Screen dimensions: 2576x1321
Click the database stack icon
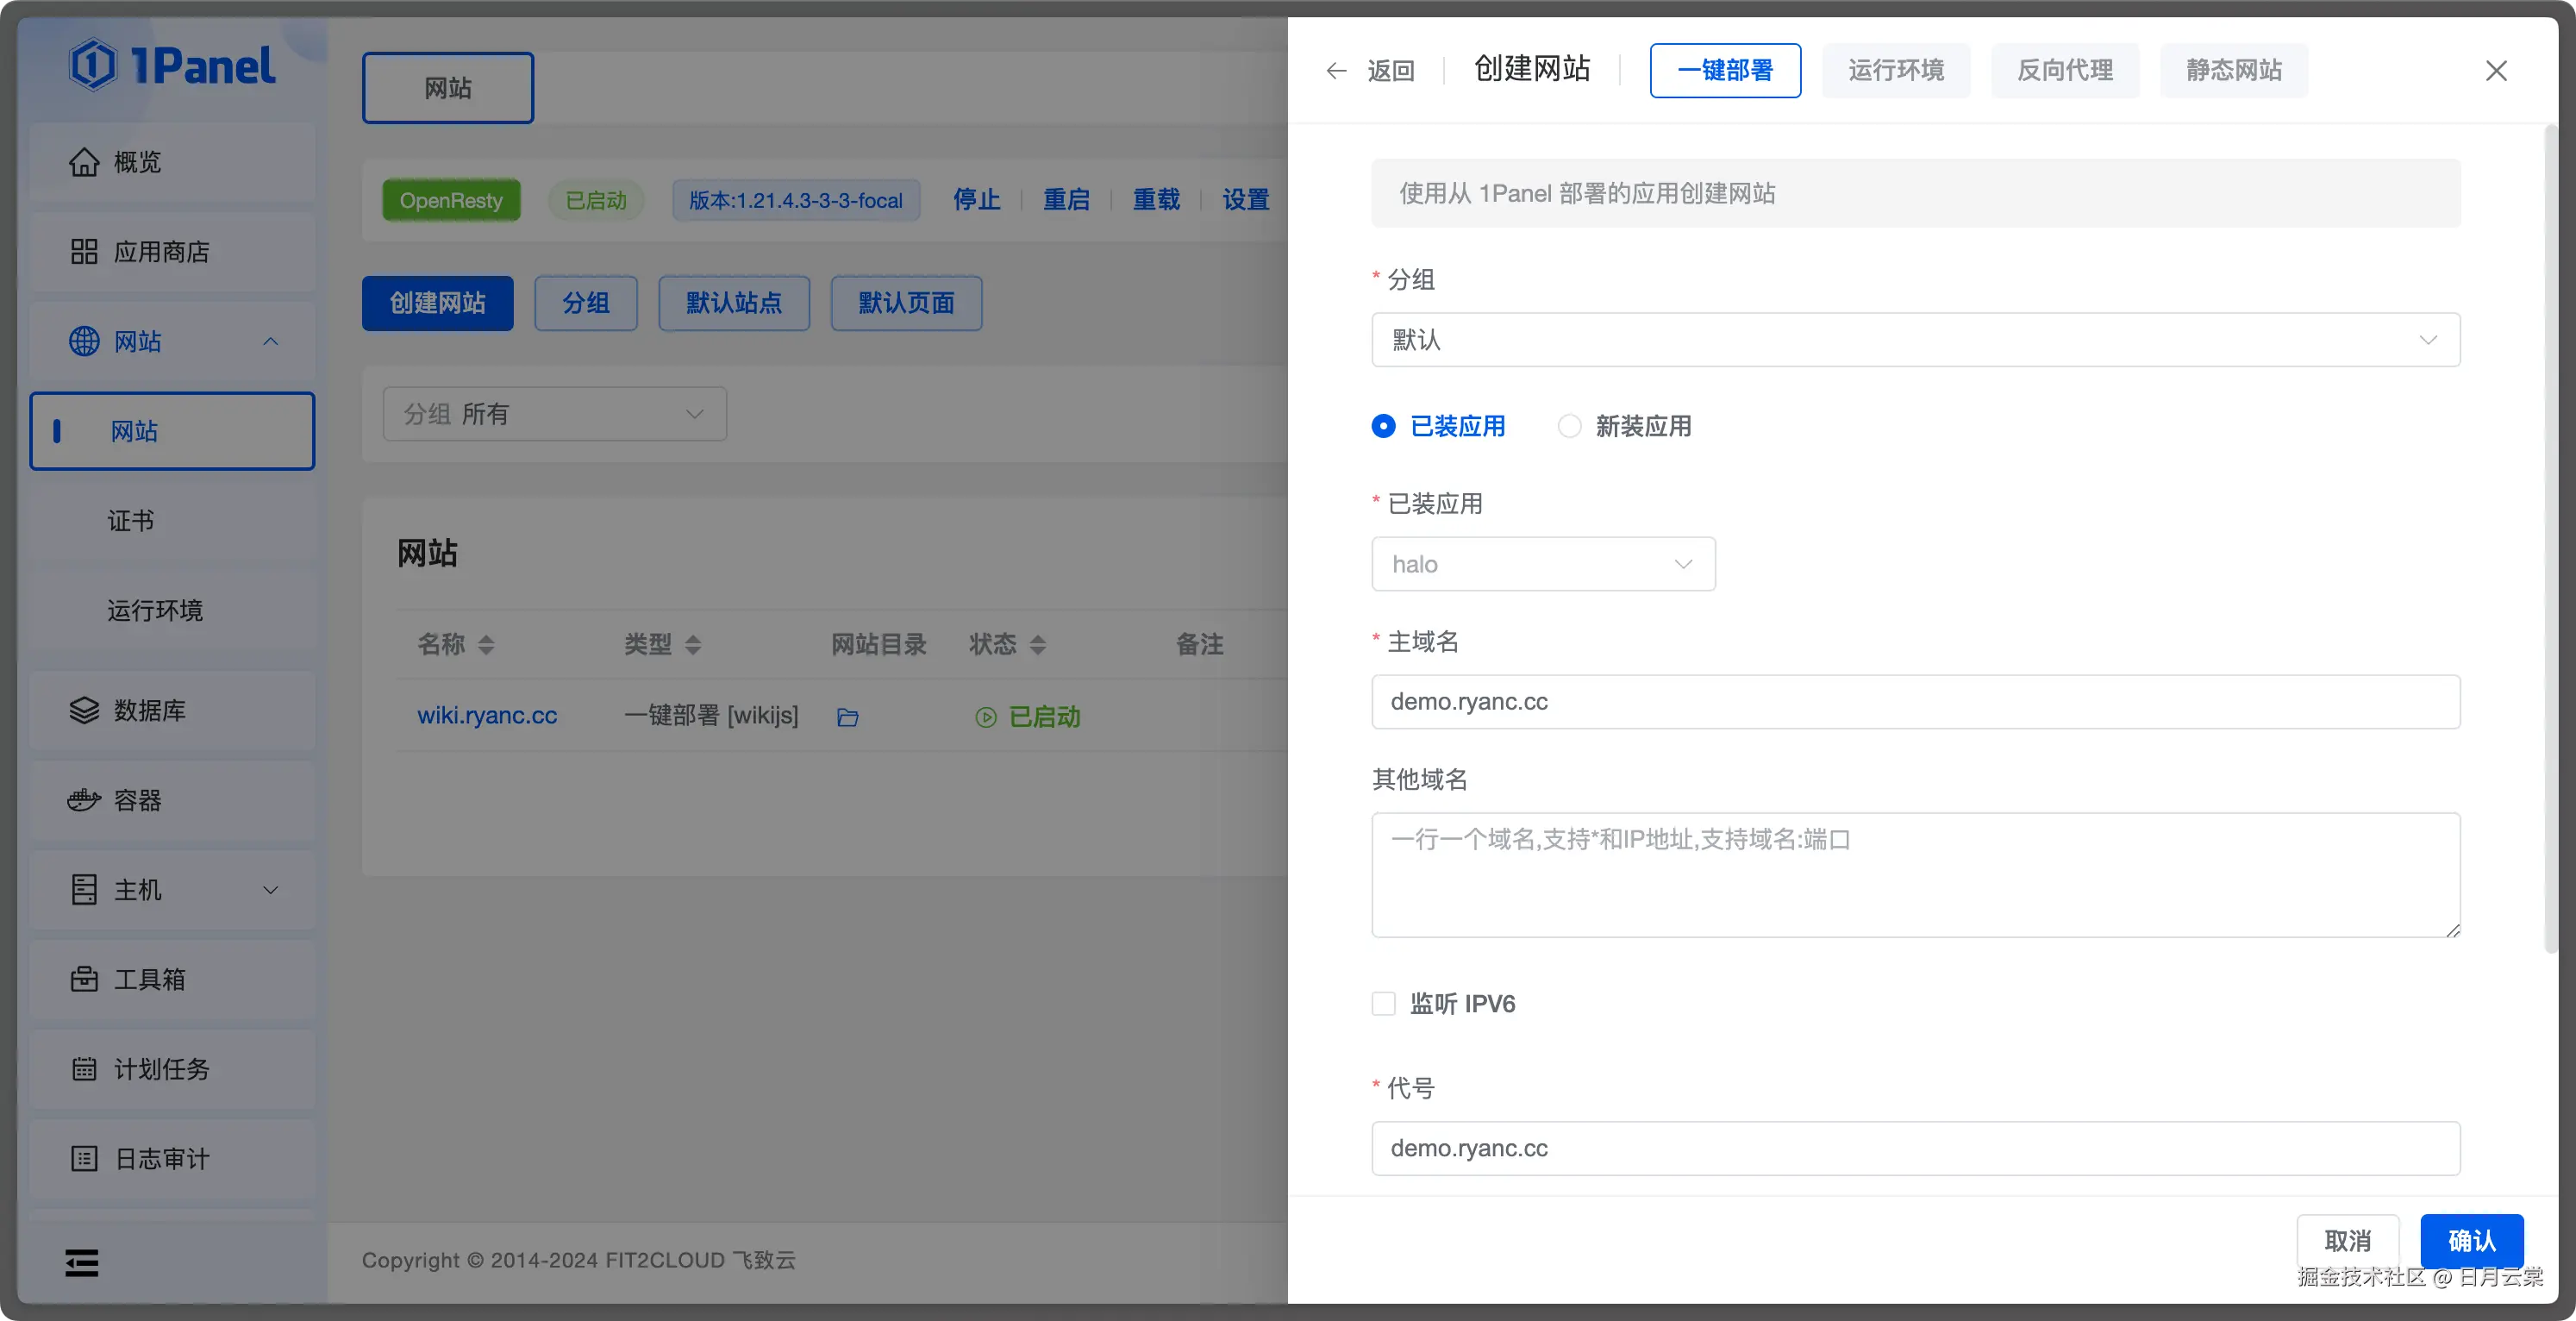coord(84,711)
